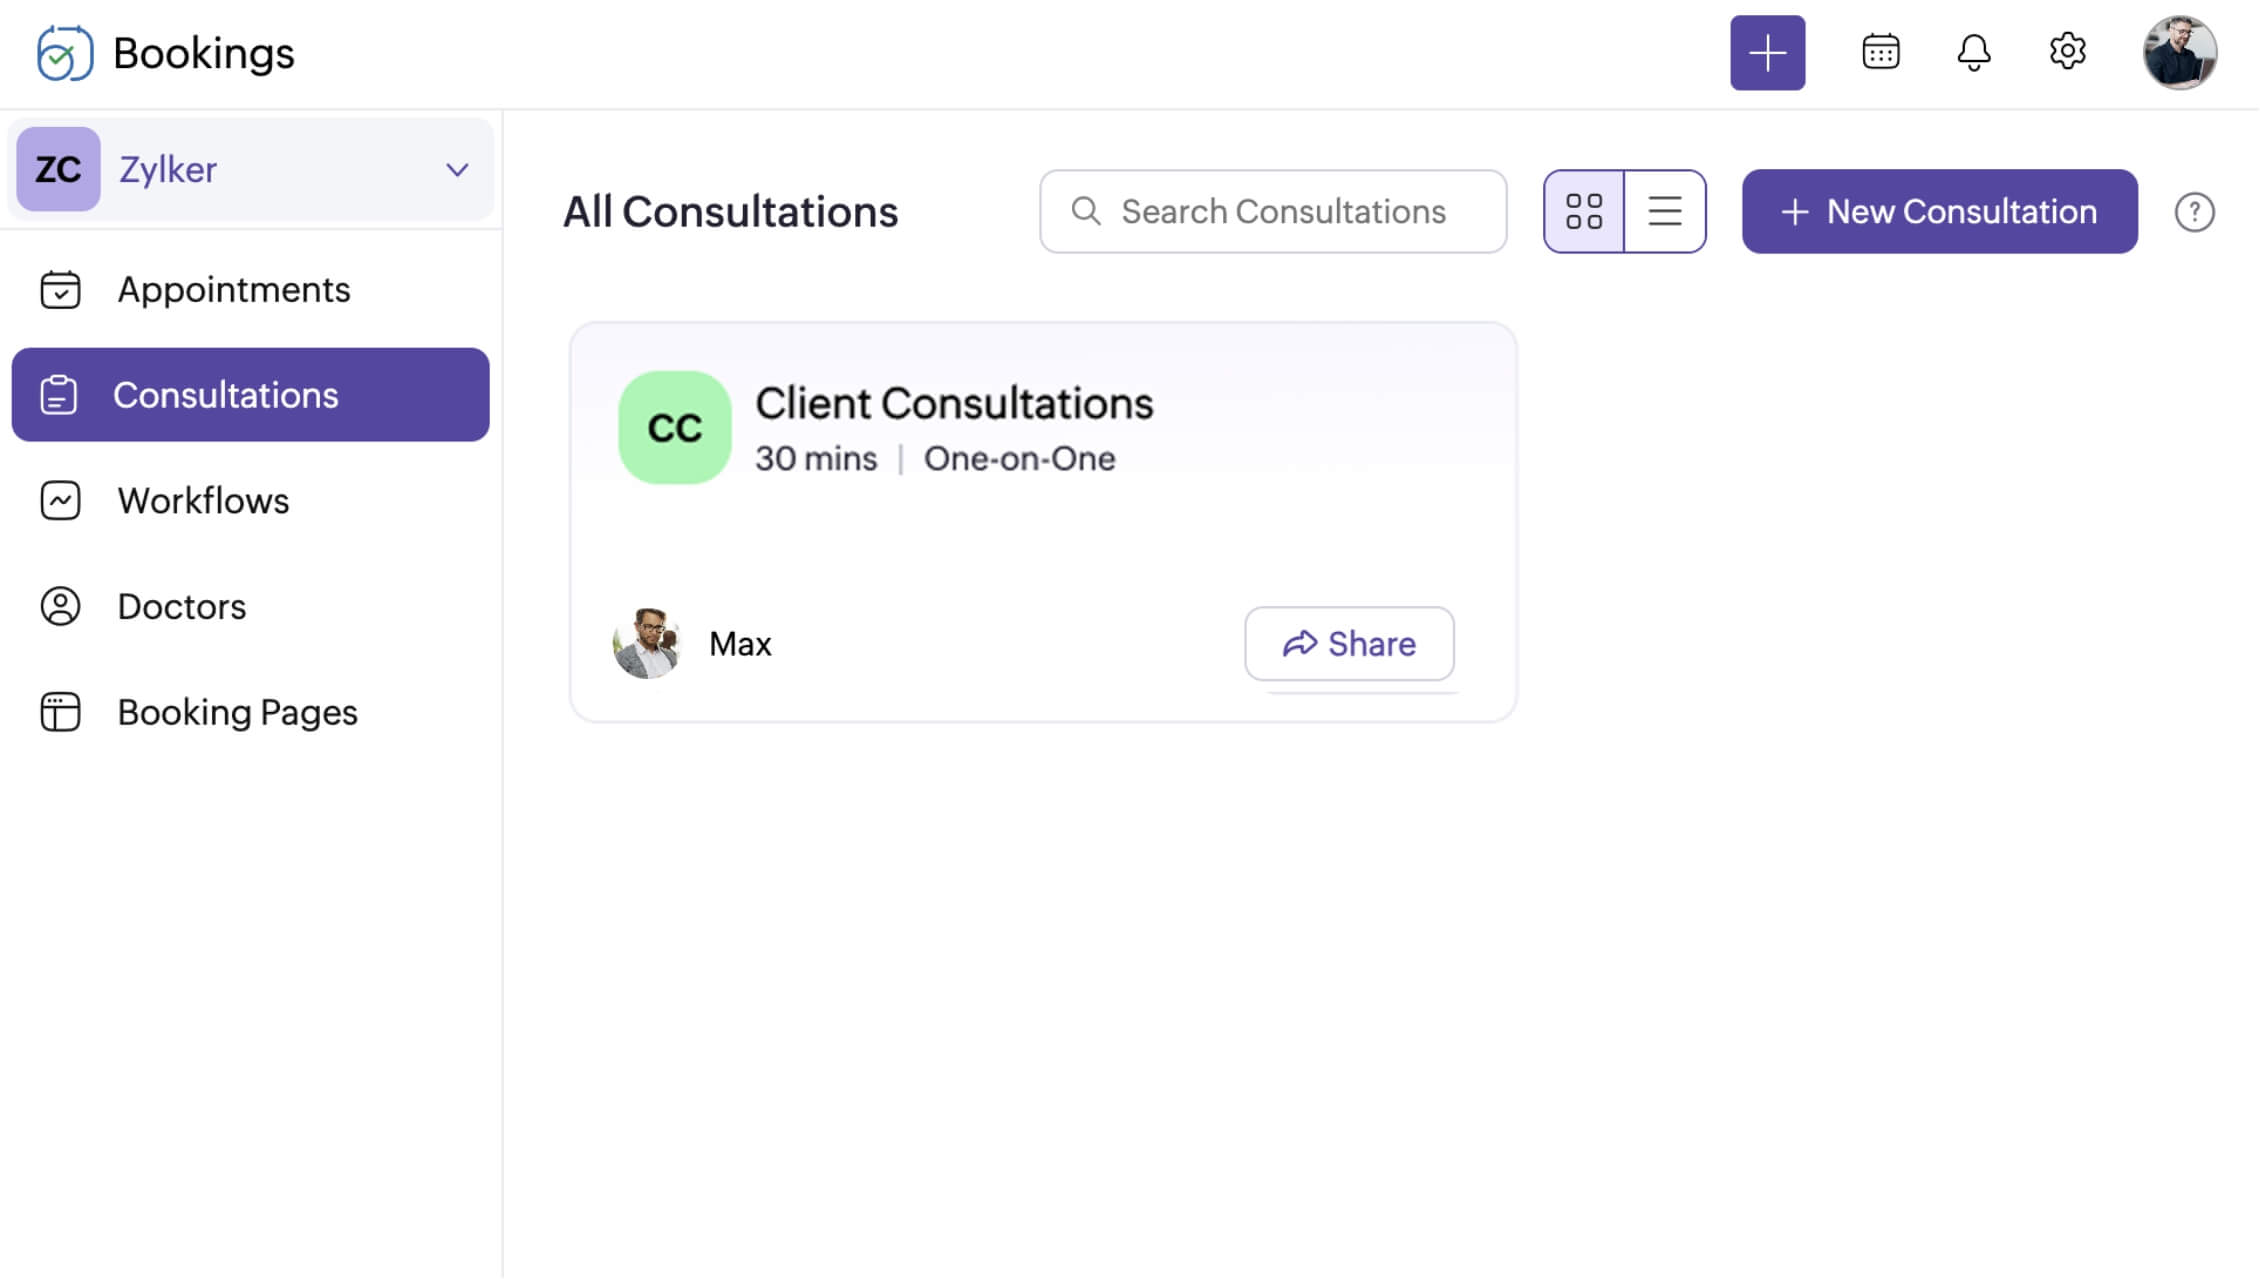The width and height of the screenshot is (2260, 1279).
Task: Select the Appointments menu item
Action: (234, 289)
